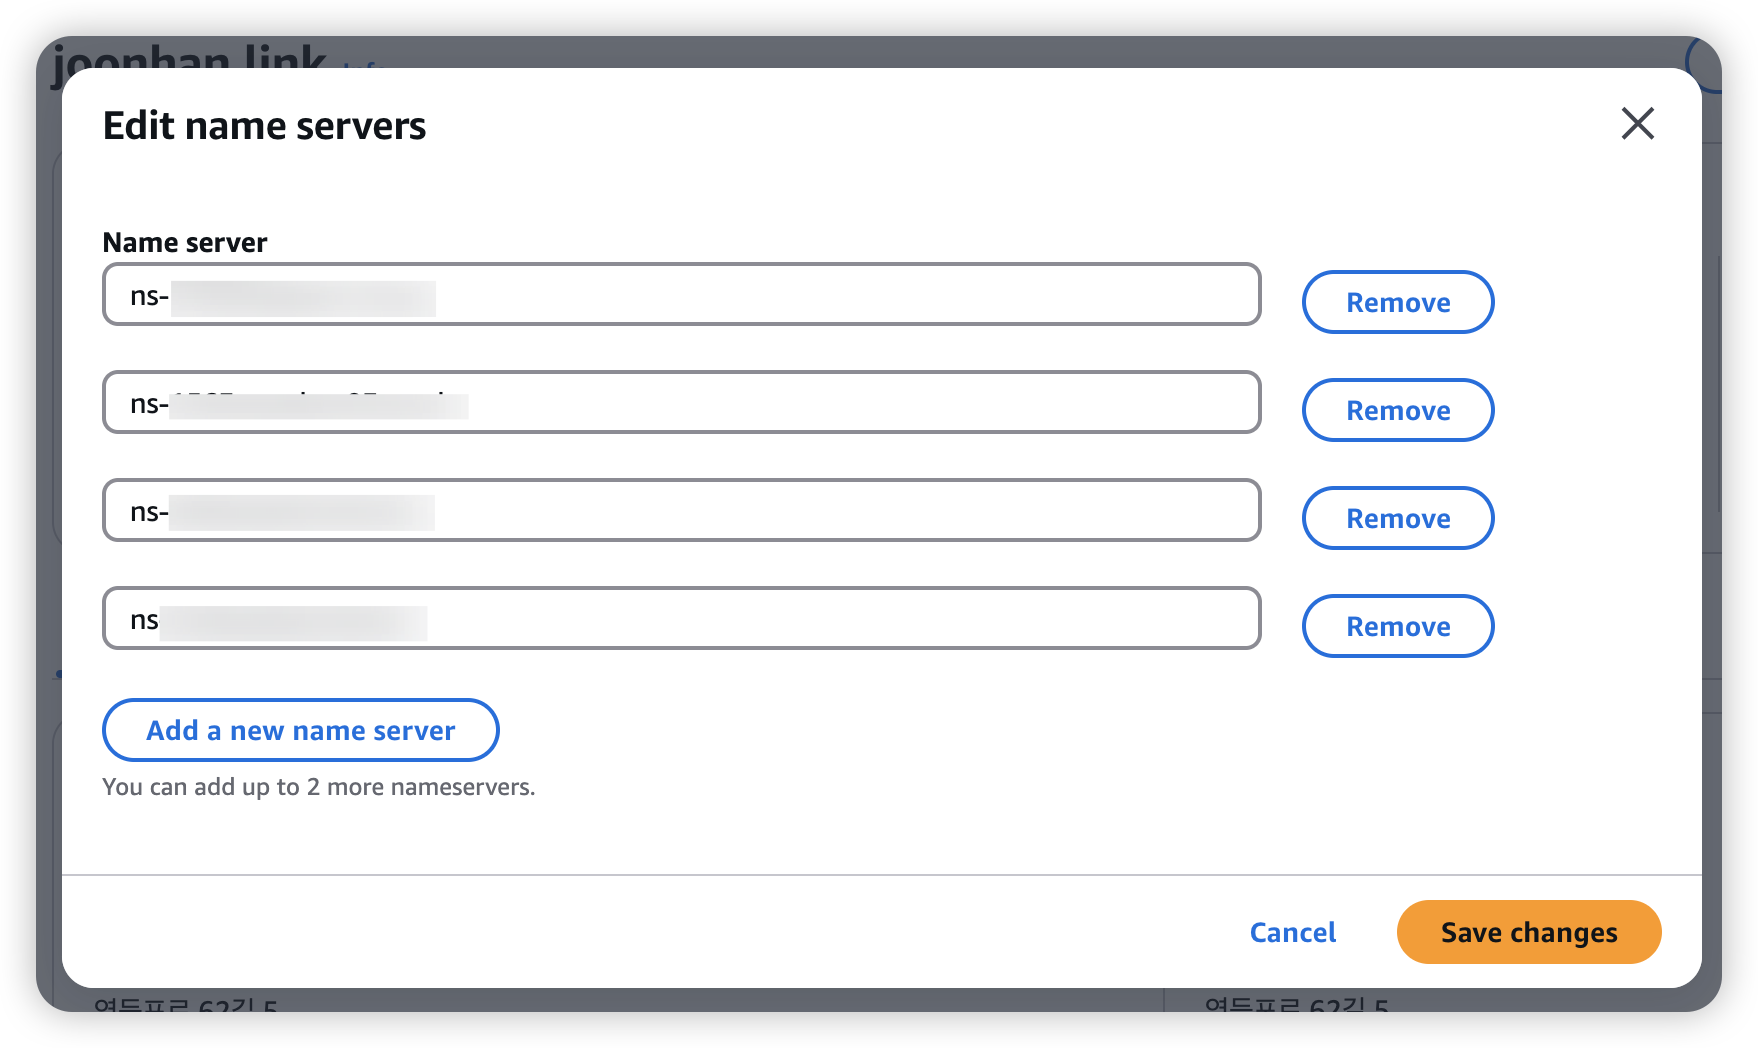
Task: Select the third name server input field
Action: pos(680,511)
